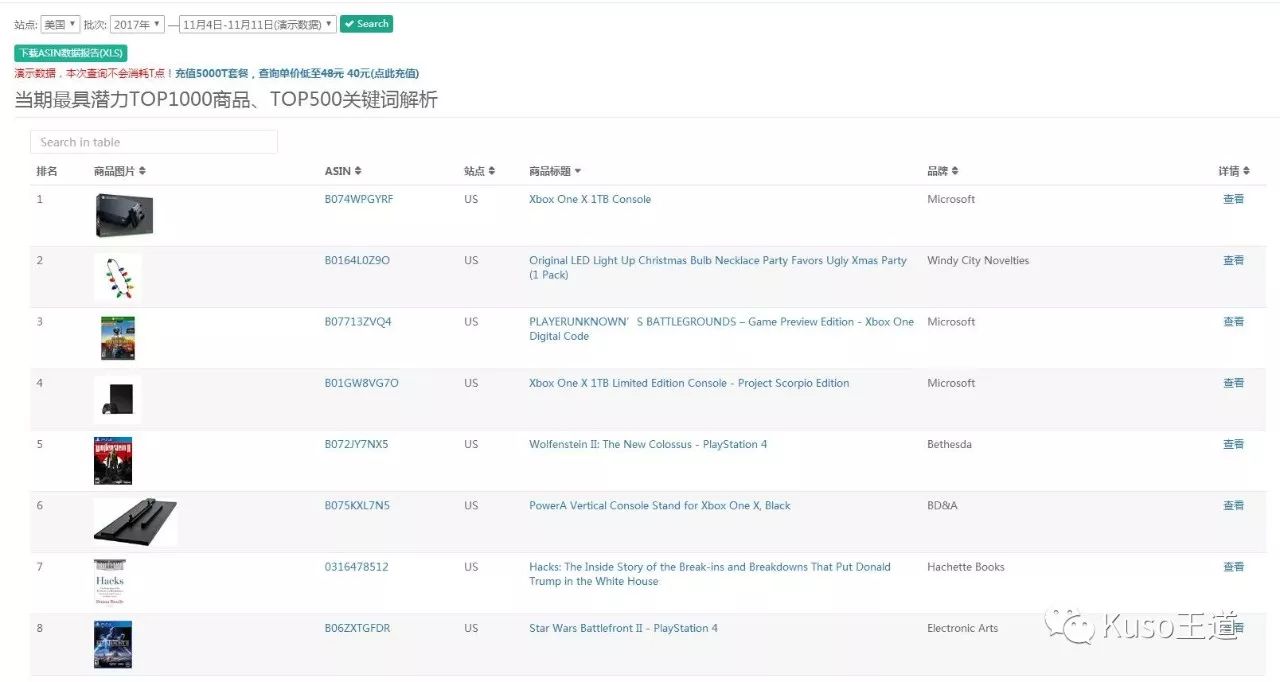Viewport: 1280px width, 682px height.
Task: Click the 商品标题 descending sort arrow
Action: point(578,172)
